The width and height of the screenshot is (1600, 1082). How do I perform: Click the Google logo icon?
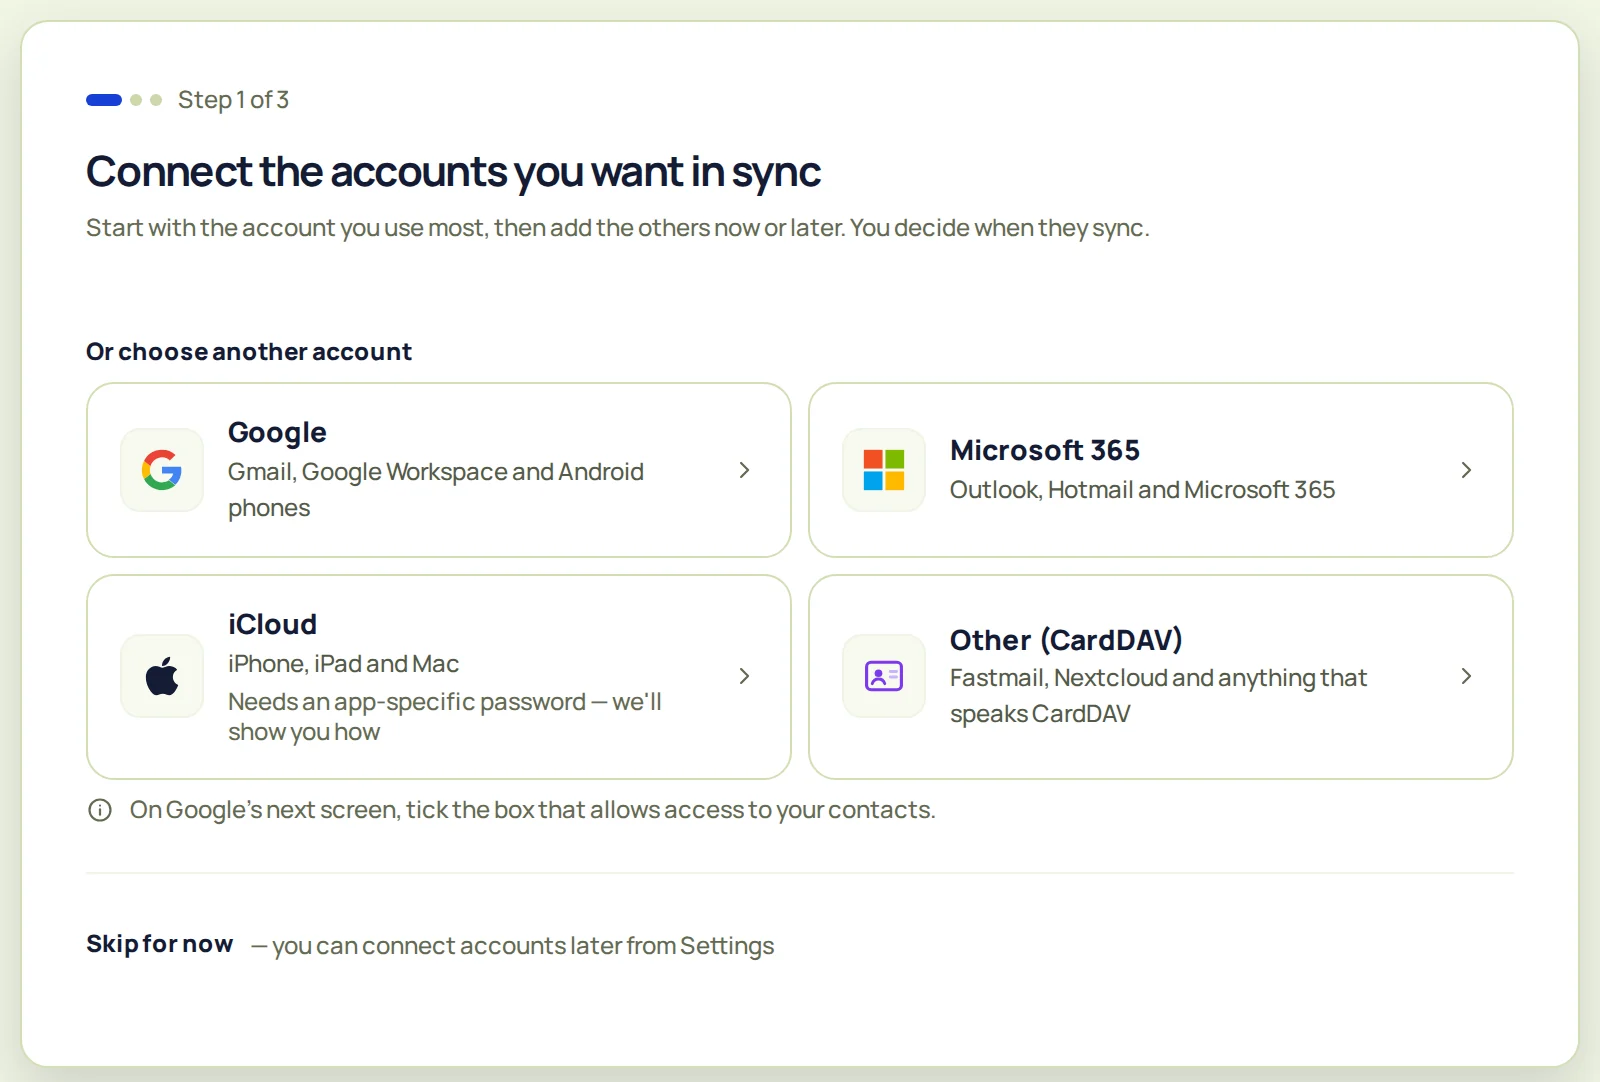point(162,470)
